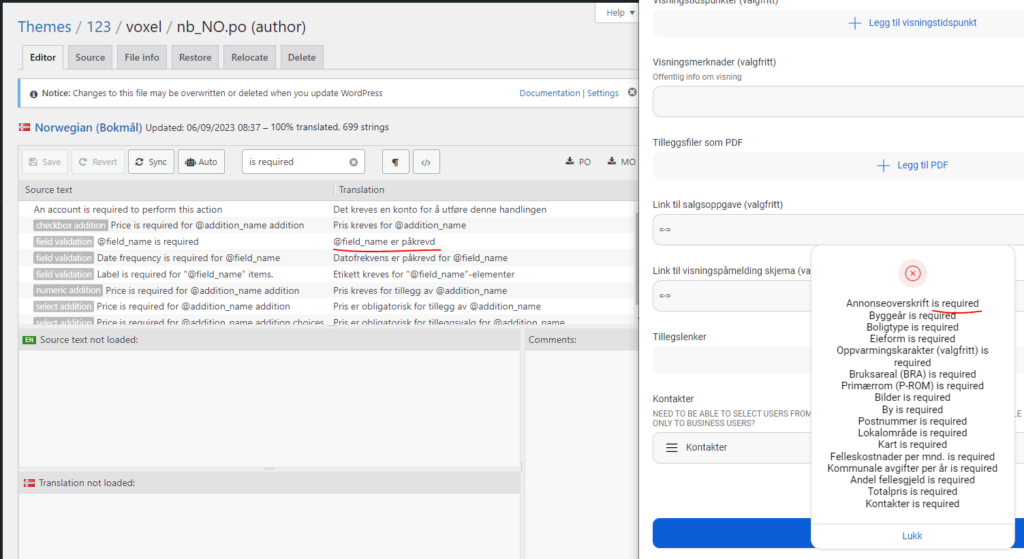The width and height of the screenshot is (1024, 559).
Task: Click translation '@field_name er påkrevd'
Action: pos(384,242)
